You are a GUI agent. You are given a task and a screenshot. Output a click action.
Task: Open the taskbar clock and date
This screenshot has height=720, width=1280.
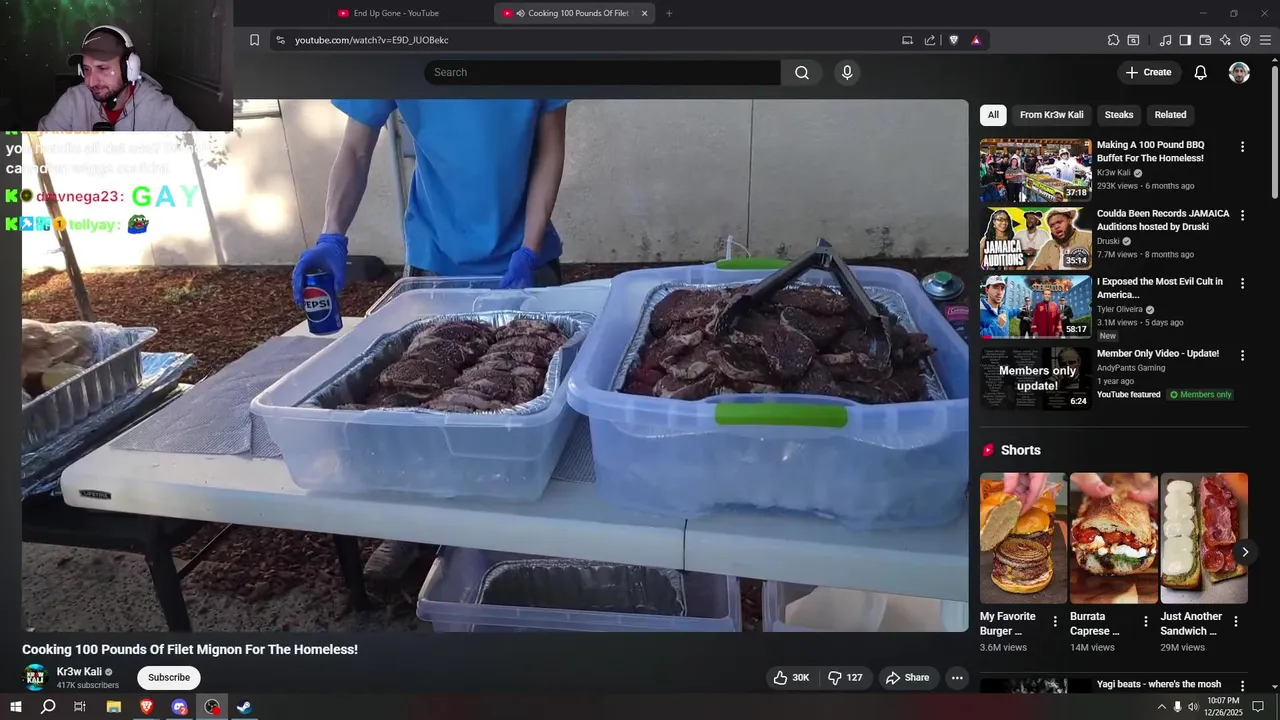click(1223, 707)
